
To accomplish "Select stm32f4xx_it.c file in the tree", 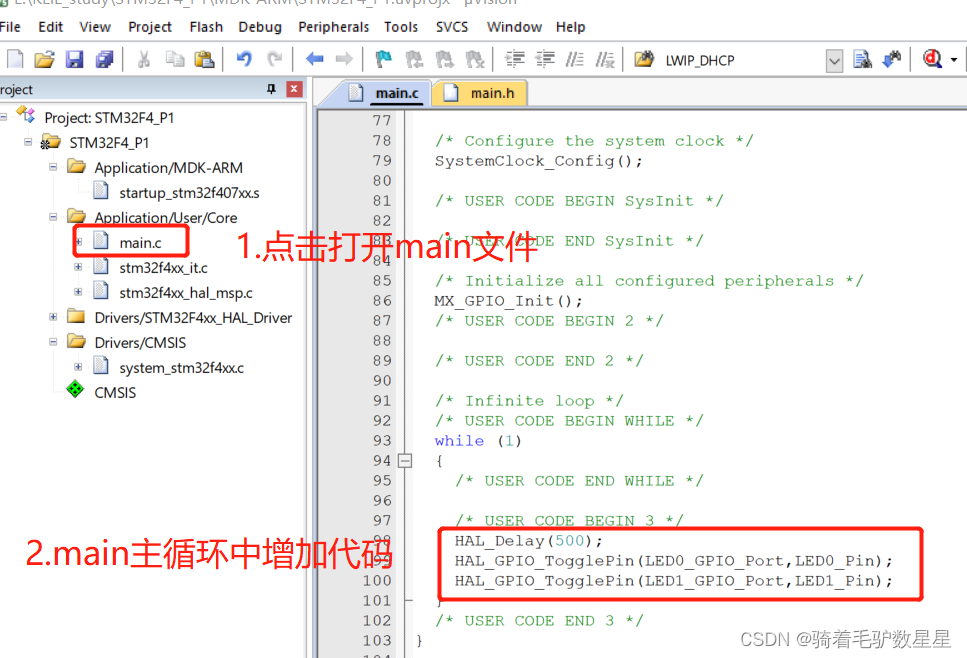I will (x=163, y=268).
